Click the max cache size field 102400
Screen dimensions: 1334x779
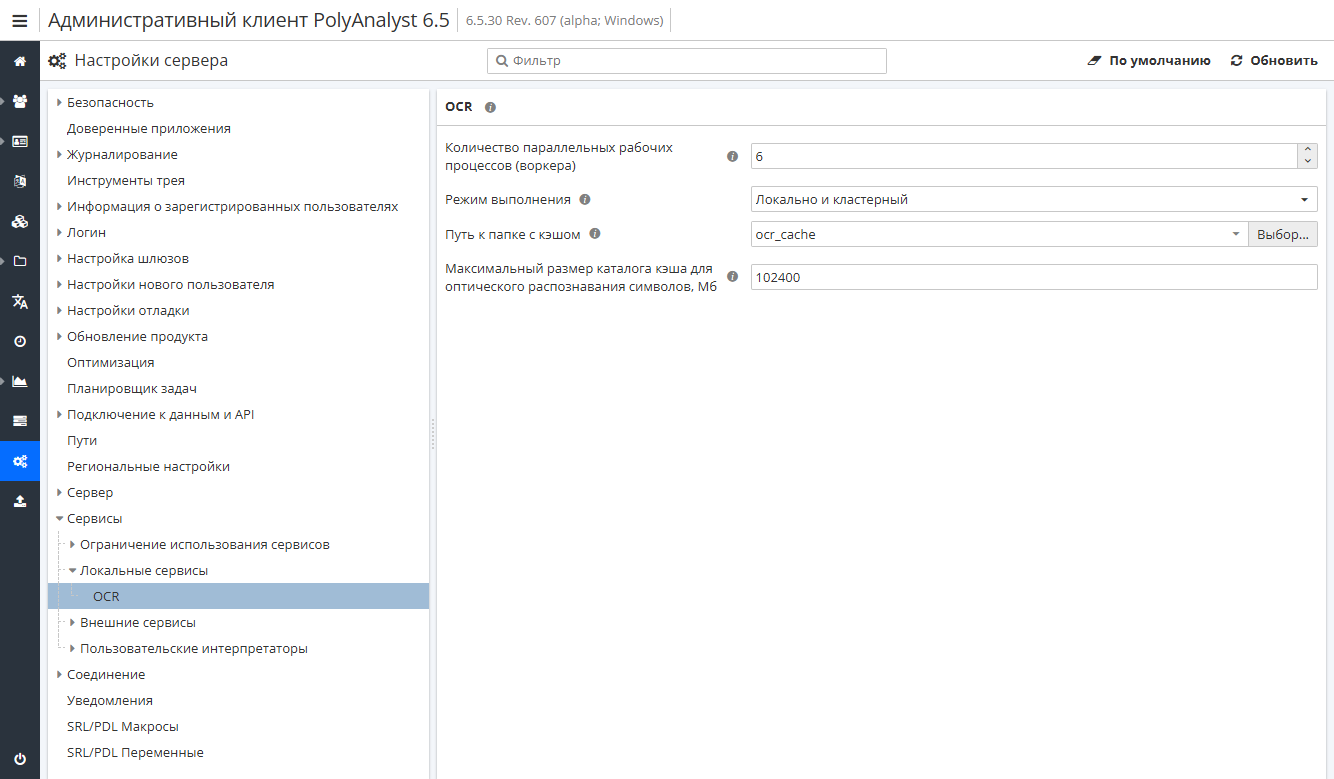click(x=1034, y=277)
